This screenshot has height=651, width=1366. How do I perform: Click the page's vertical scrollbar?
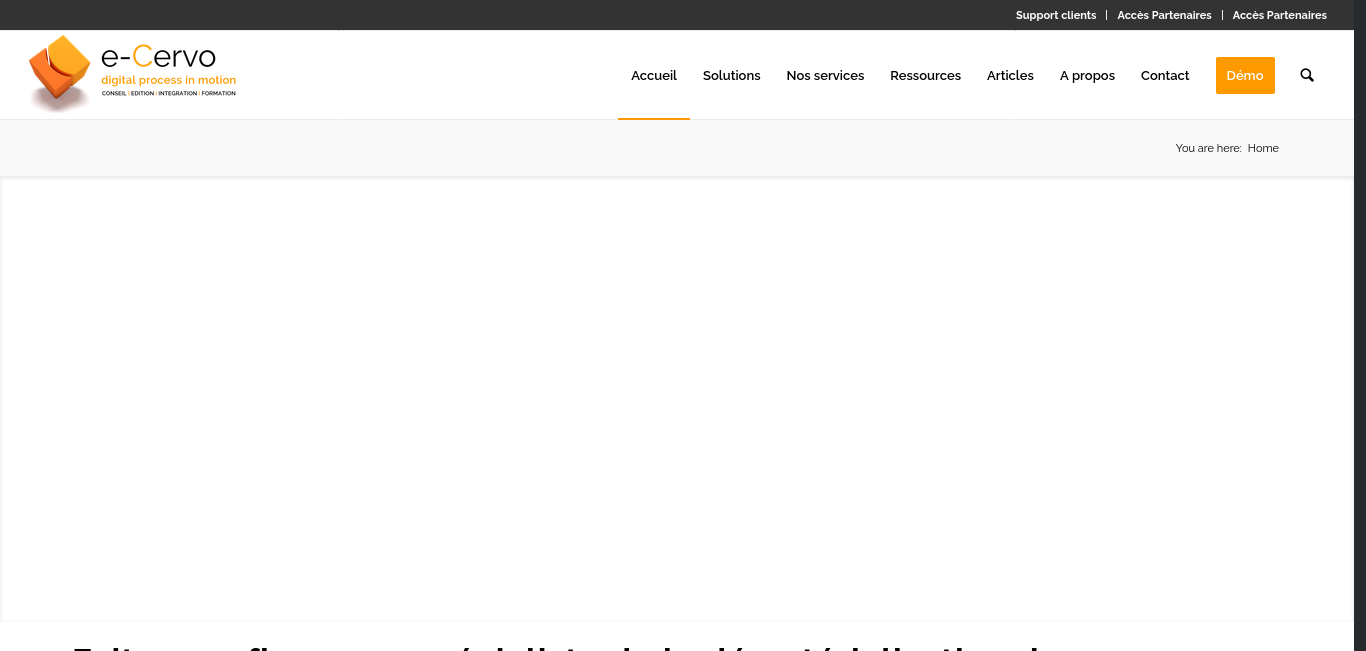coord(1360,325)
